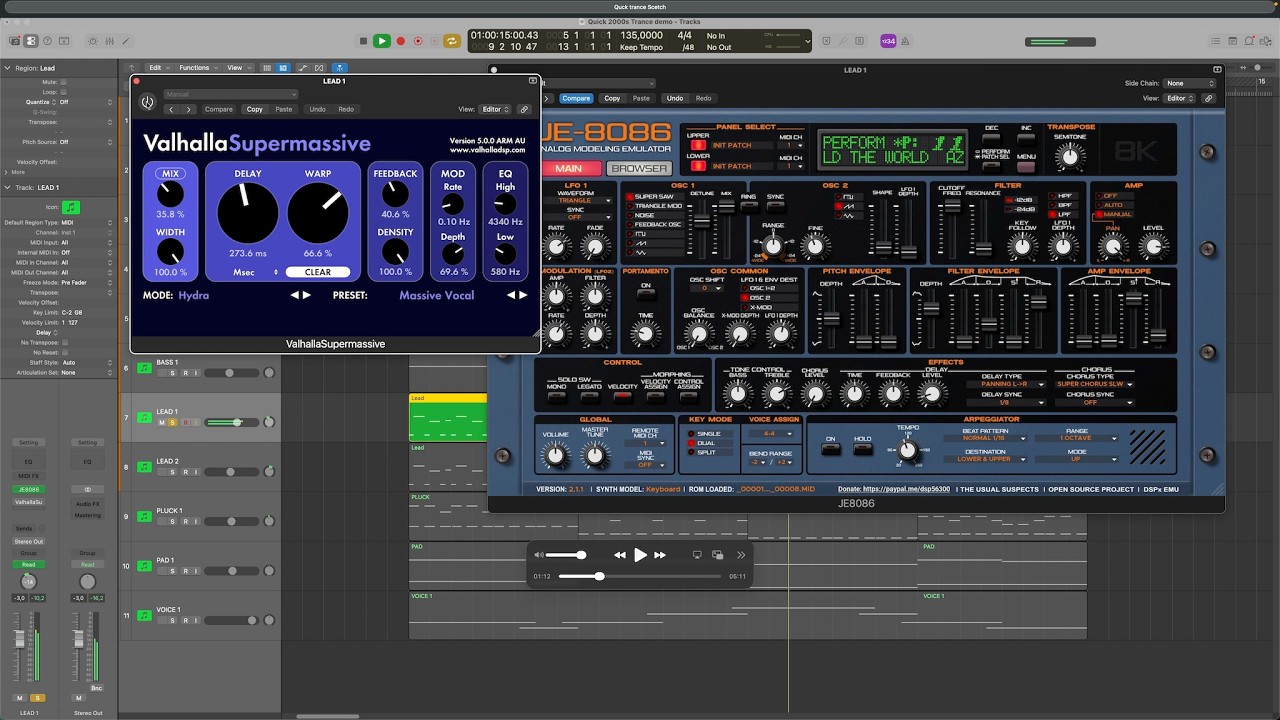Click the Stop transport button
Screen dimensions: 1280x720
pos(363,41)
